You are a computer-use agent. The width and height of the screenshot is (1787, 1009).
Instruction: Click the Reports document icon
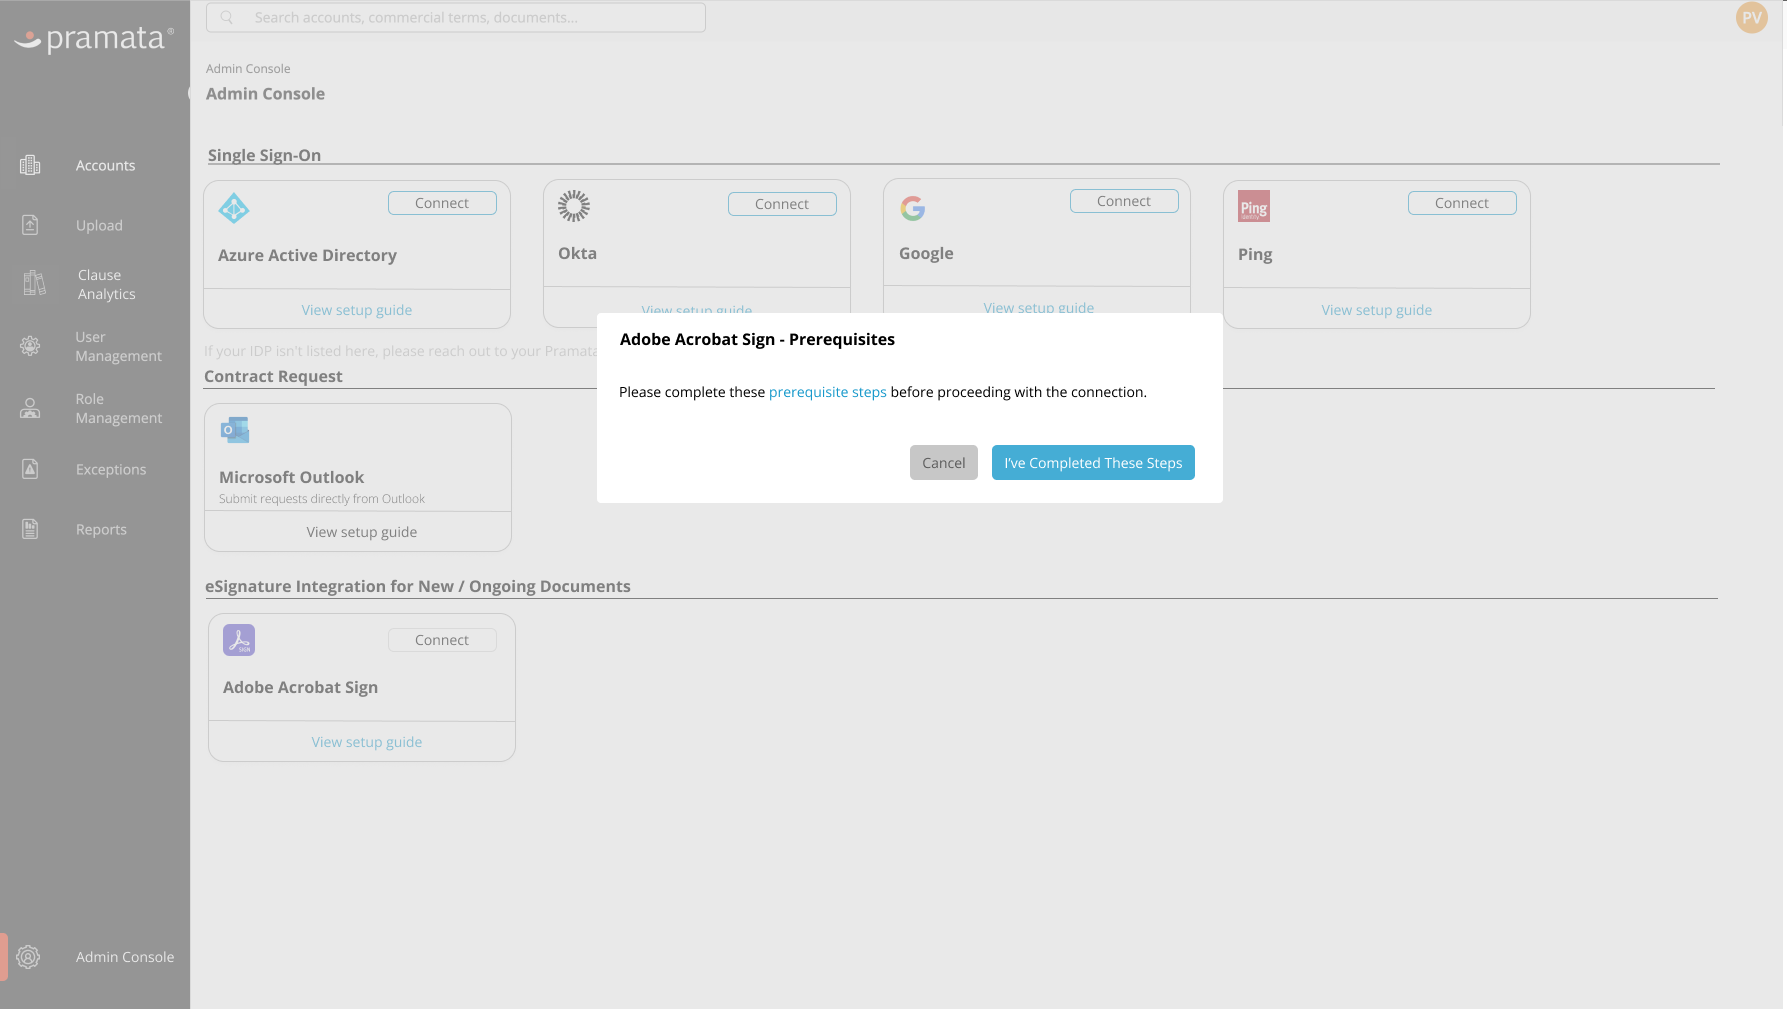pyautogui.click(x=30, y=529)
